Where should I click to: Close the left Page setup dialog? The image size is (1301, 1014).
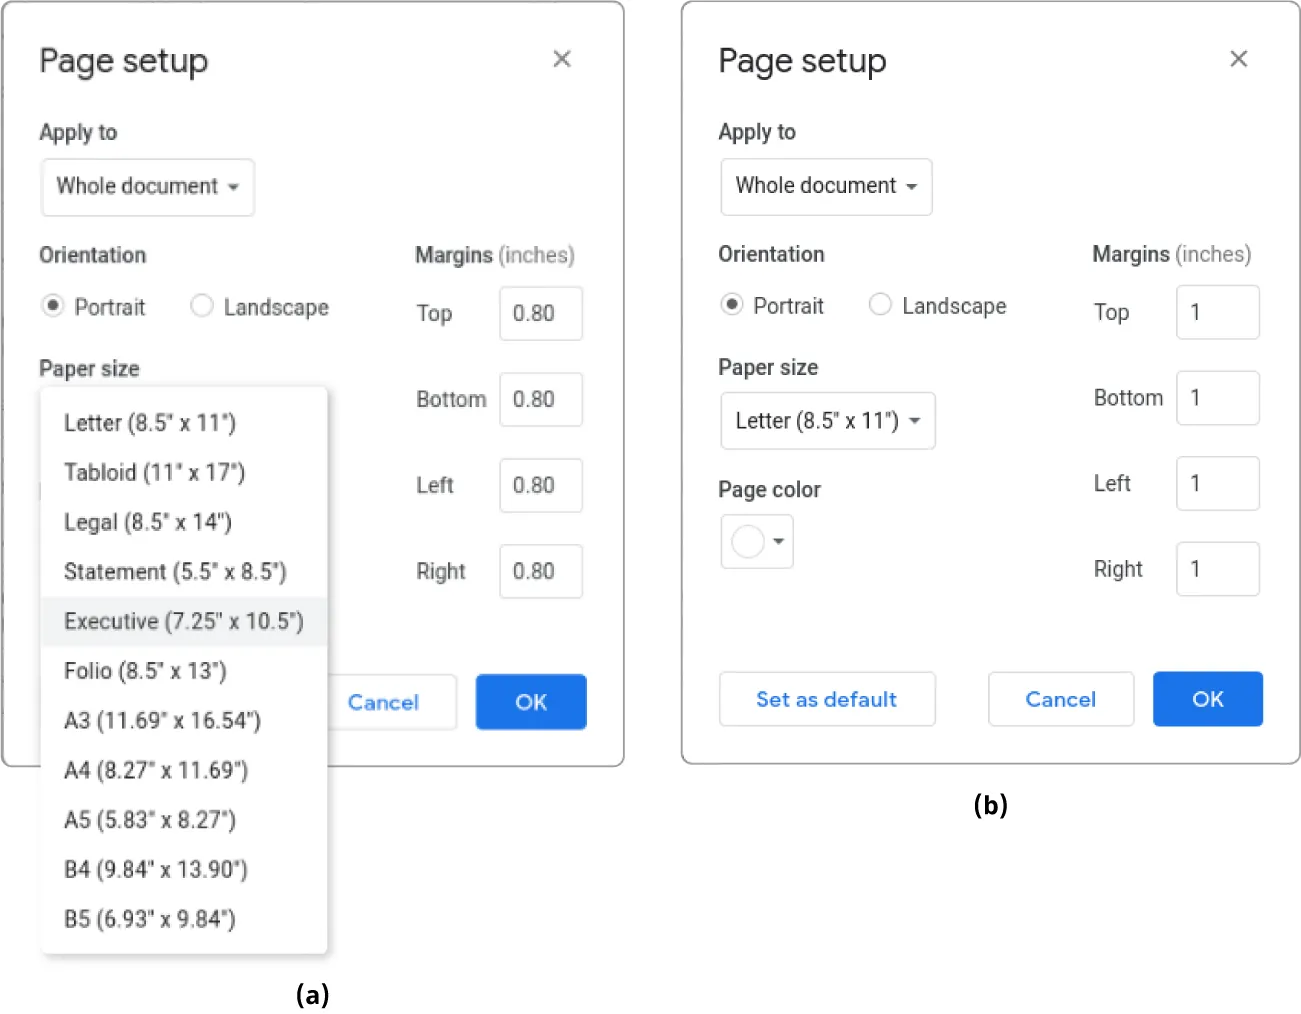(x=562, y=59)
